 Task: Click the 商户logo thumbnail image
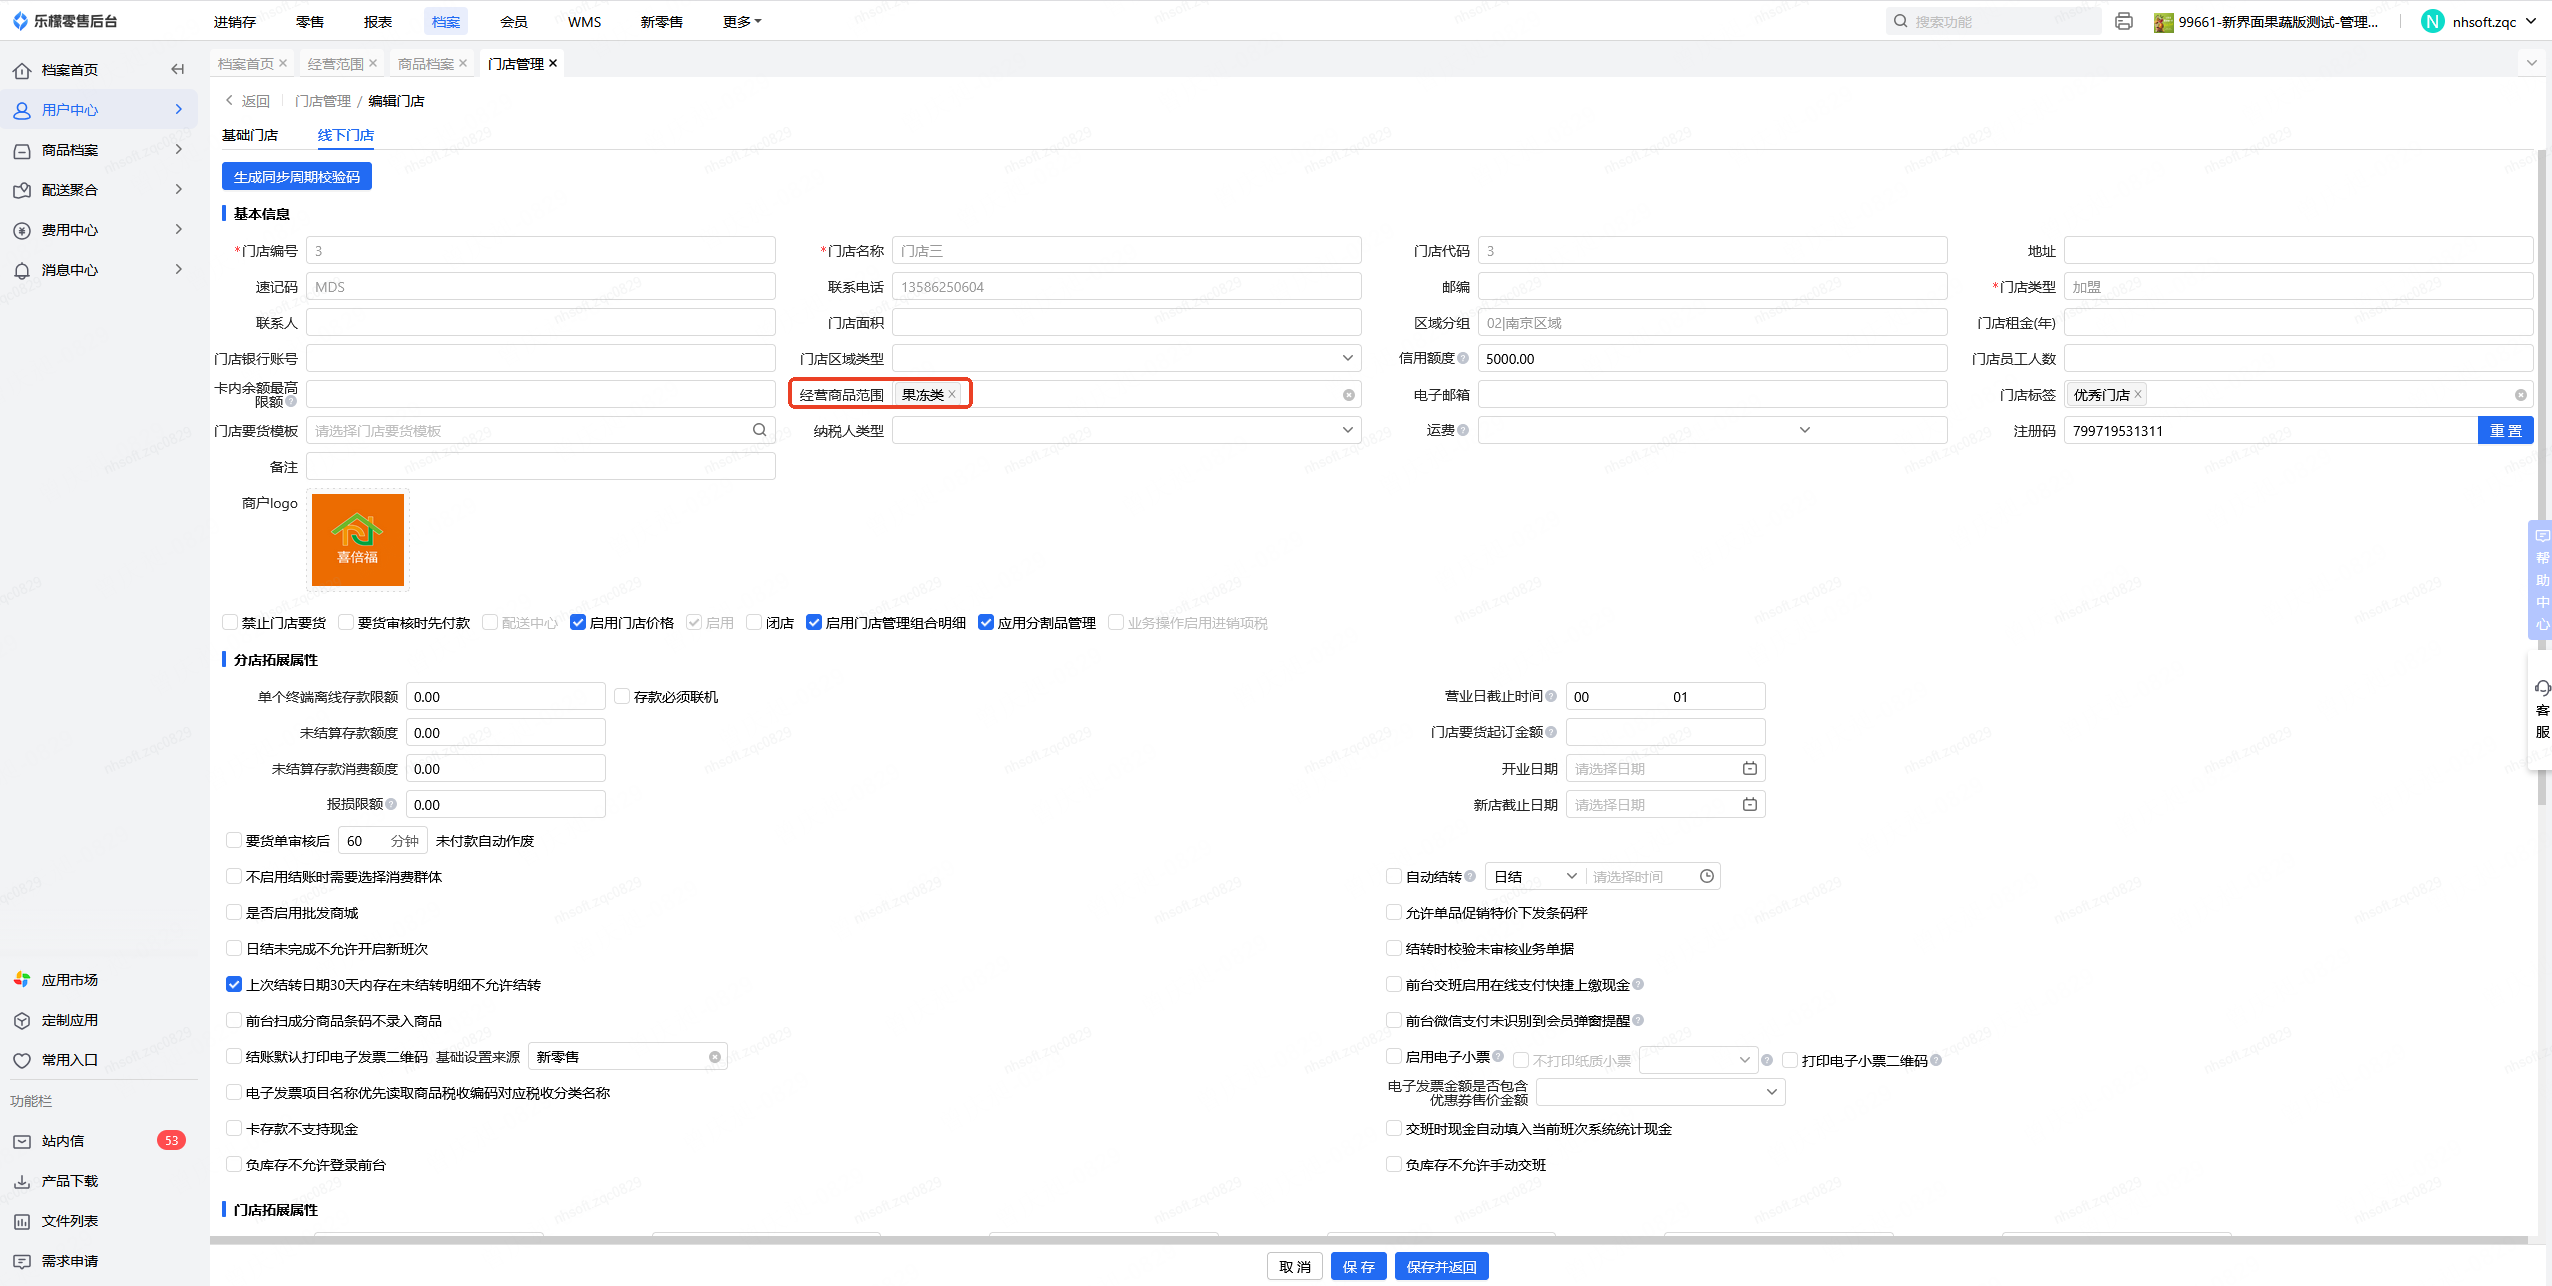point(358,540)
